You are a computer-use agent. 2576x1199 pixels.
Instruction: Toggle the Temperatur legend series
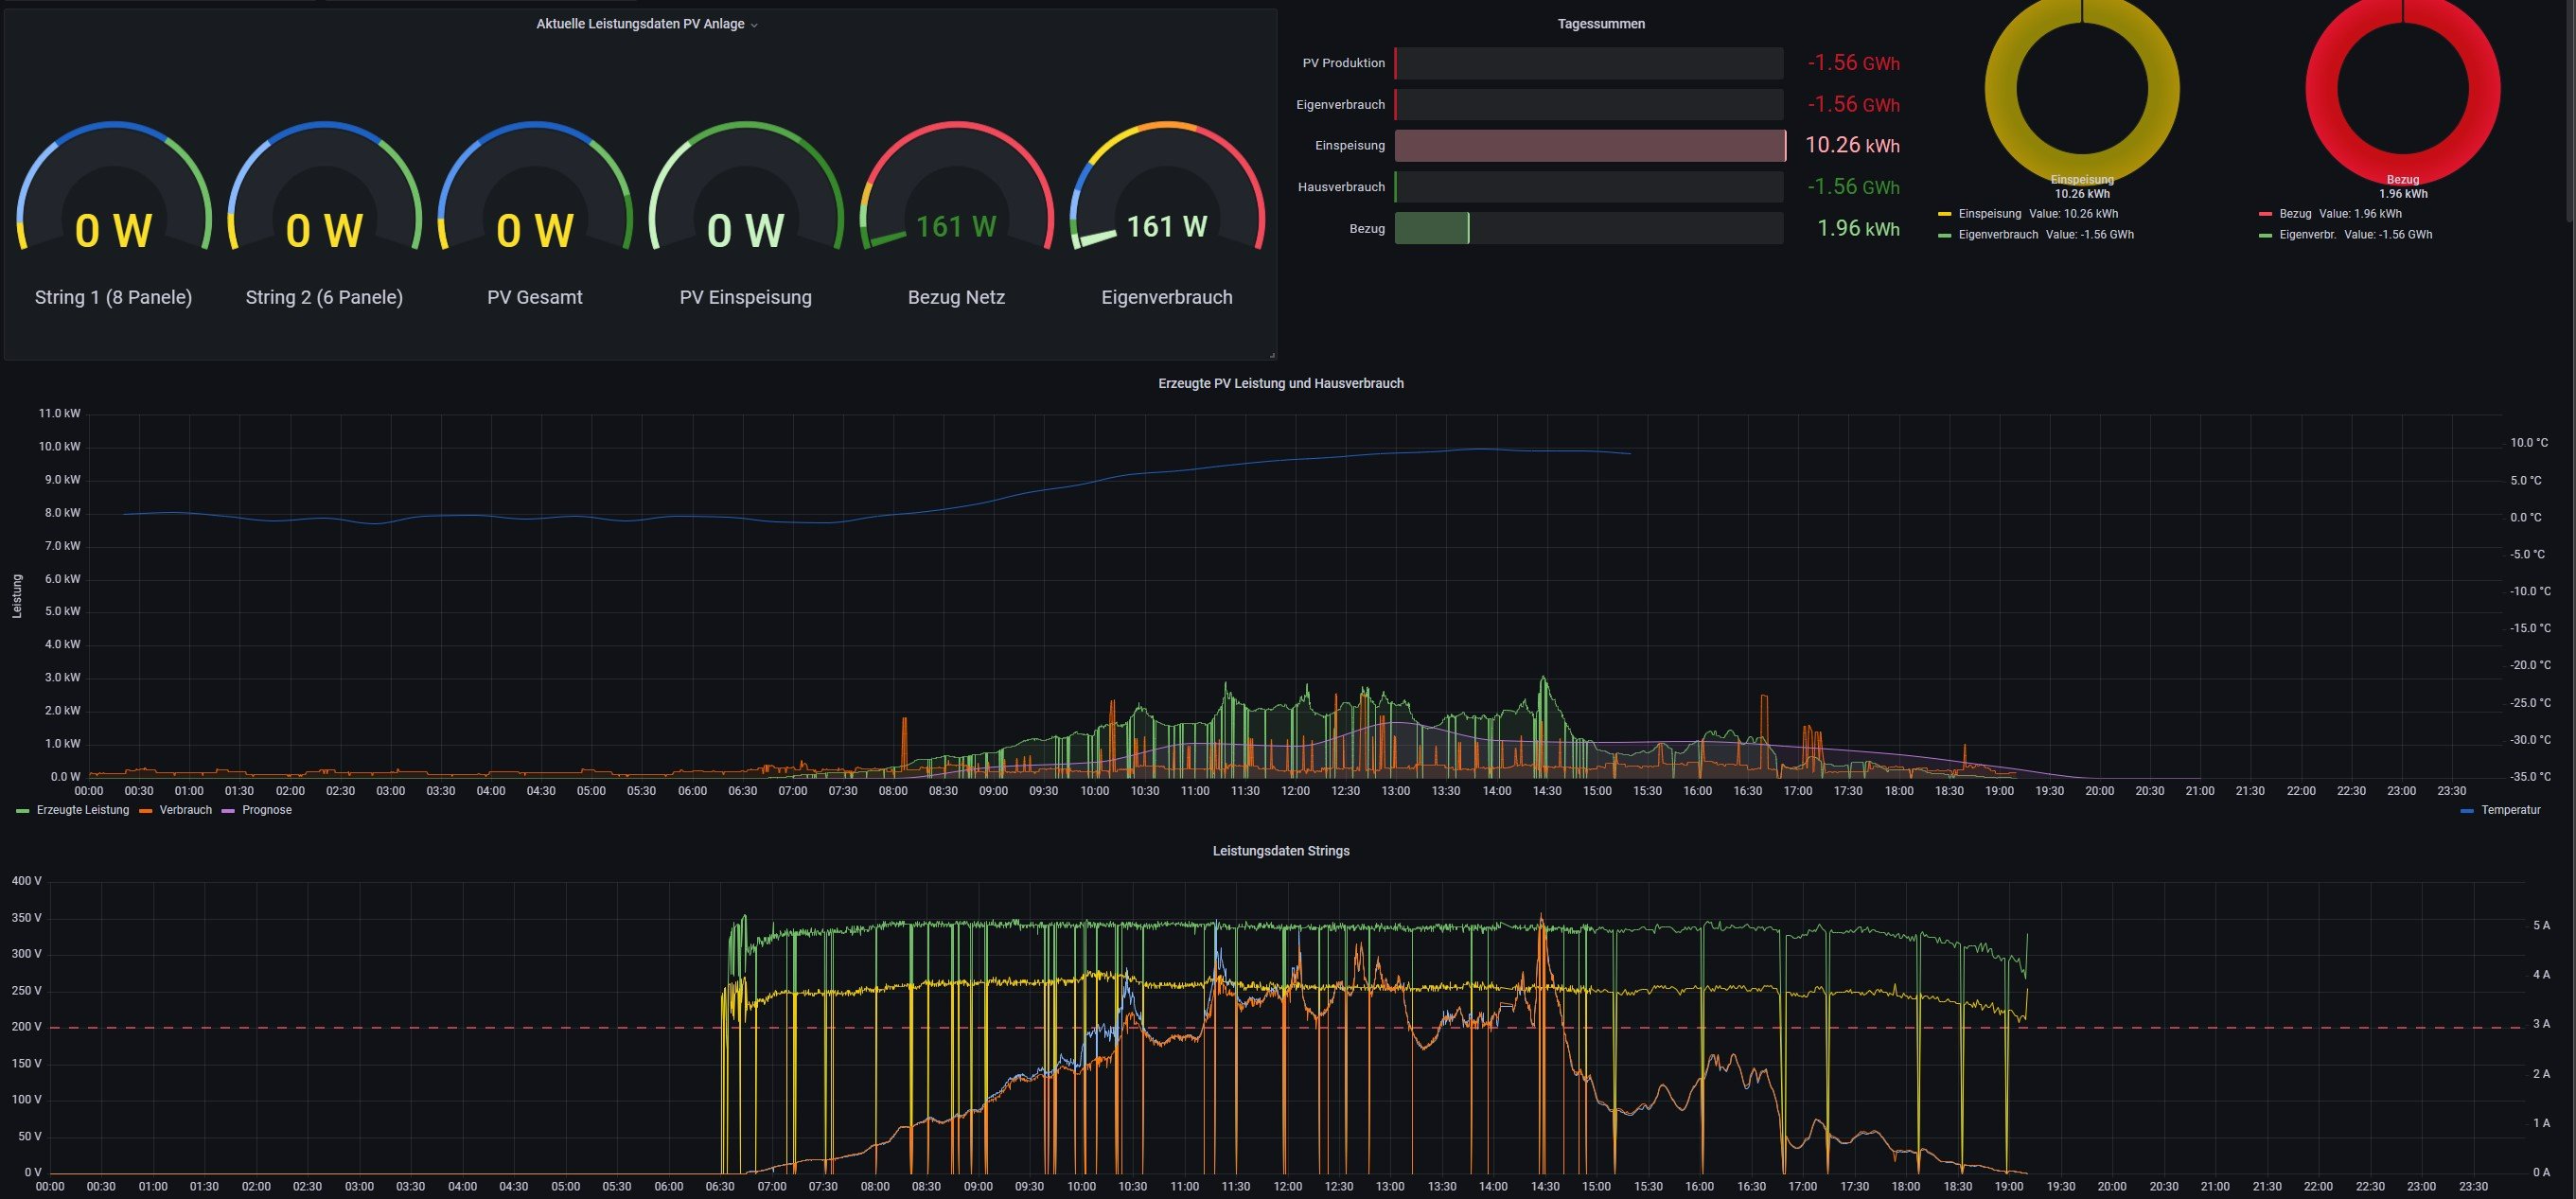[x=2509, y=810]
